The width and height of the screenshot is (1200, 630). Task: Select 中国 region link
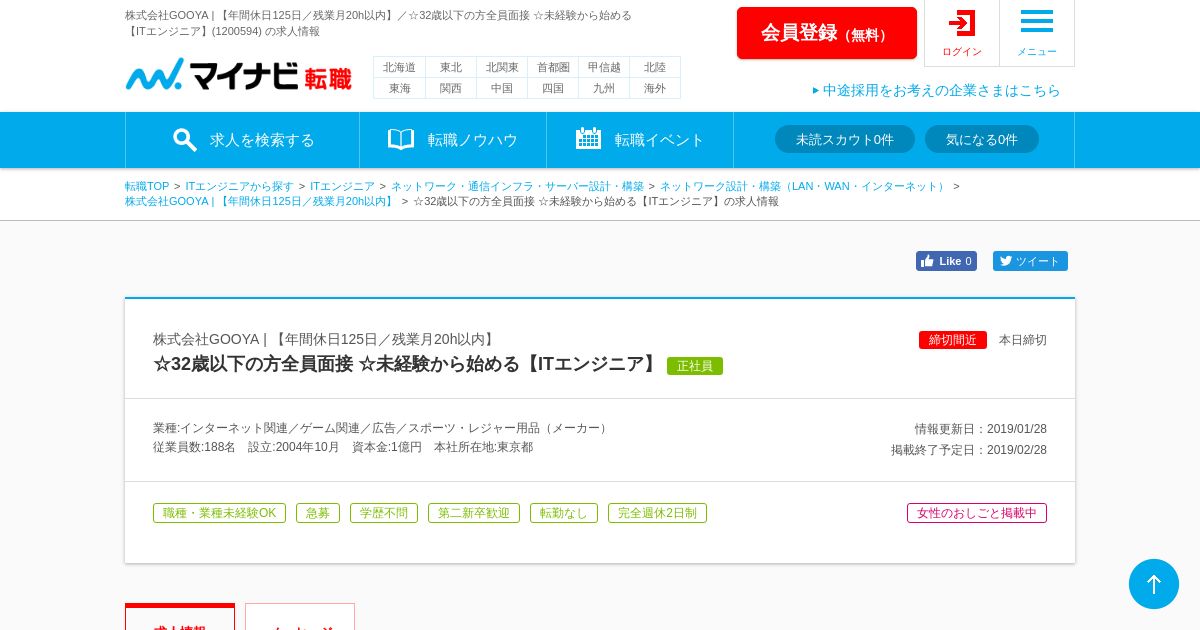[x=502, y=88]
